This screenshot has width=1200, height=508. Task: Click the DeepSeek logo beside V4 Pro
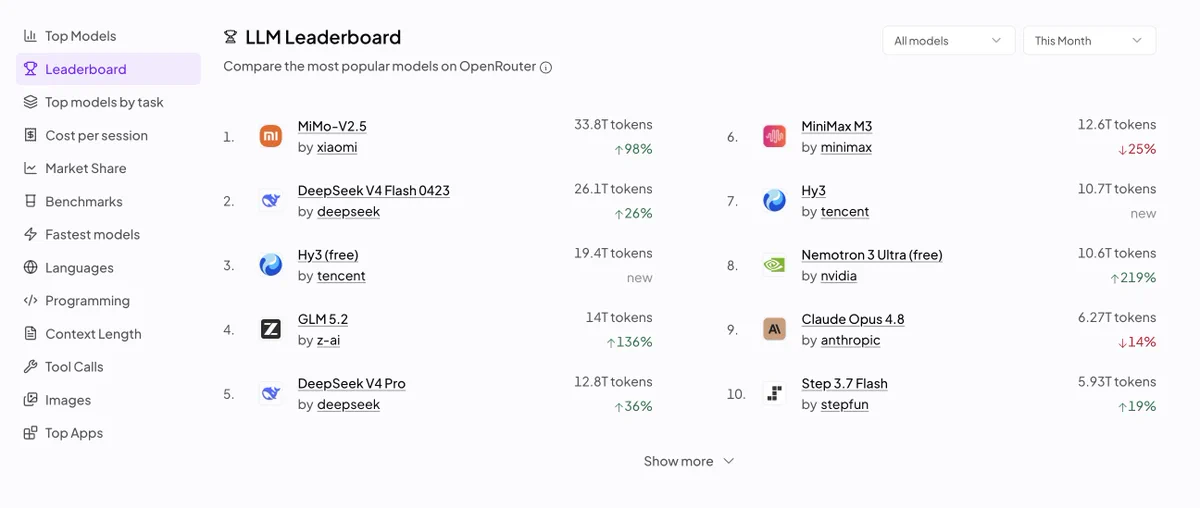click(x=270, y=394)
